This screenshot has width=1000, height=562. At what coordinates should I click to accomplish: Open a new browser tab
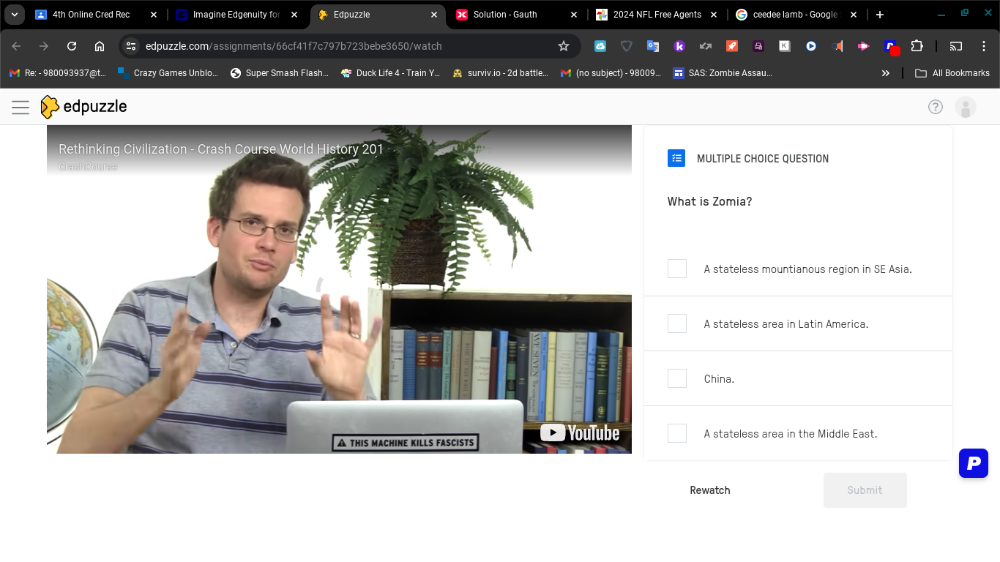879,15
